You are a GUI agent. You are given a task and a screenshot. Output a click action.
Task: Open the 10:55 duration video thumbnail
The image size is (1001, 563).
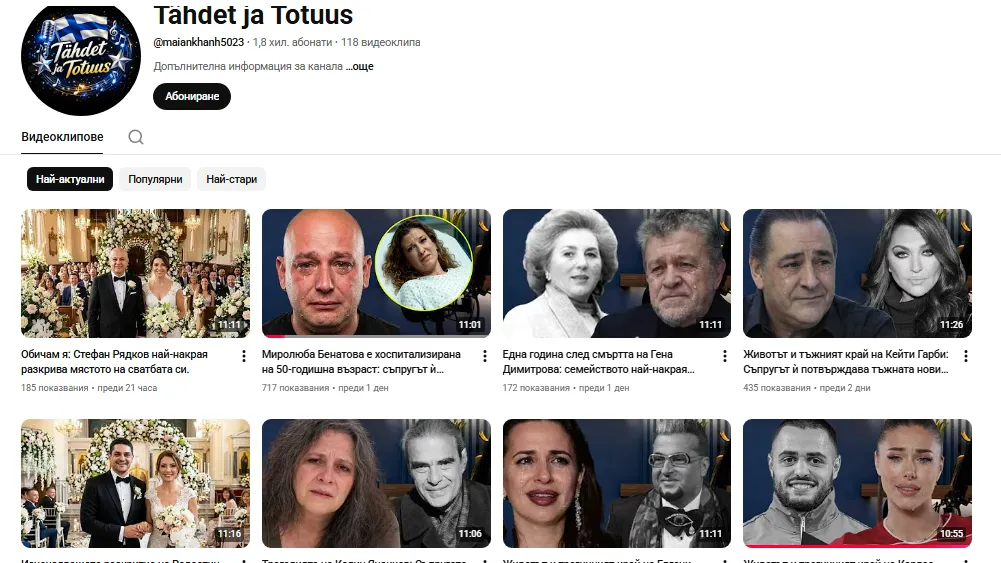coord(857,483)
